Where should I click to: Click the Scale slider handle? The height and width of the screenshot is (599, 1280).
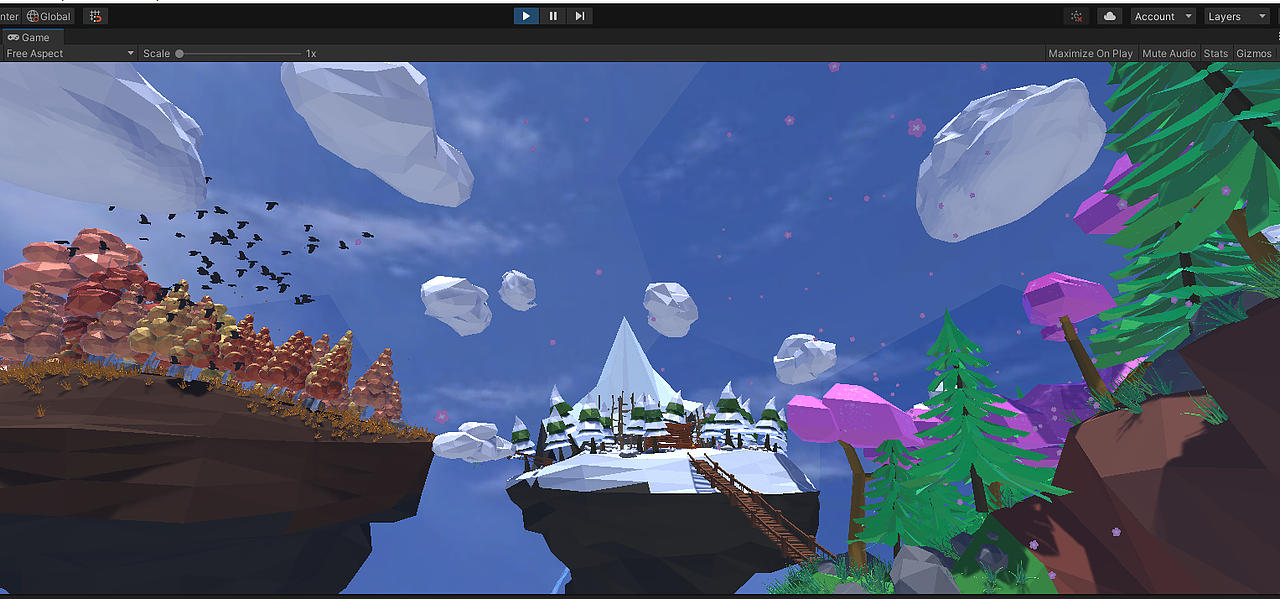pos(180,54)
